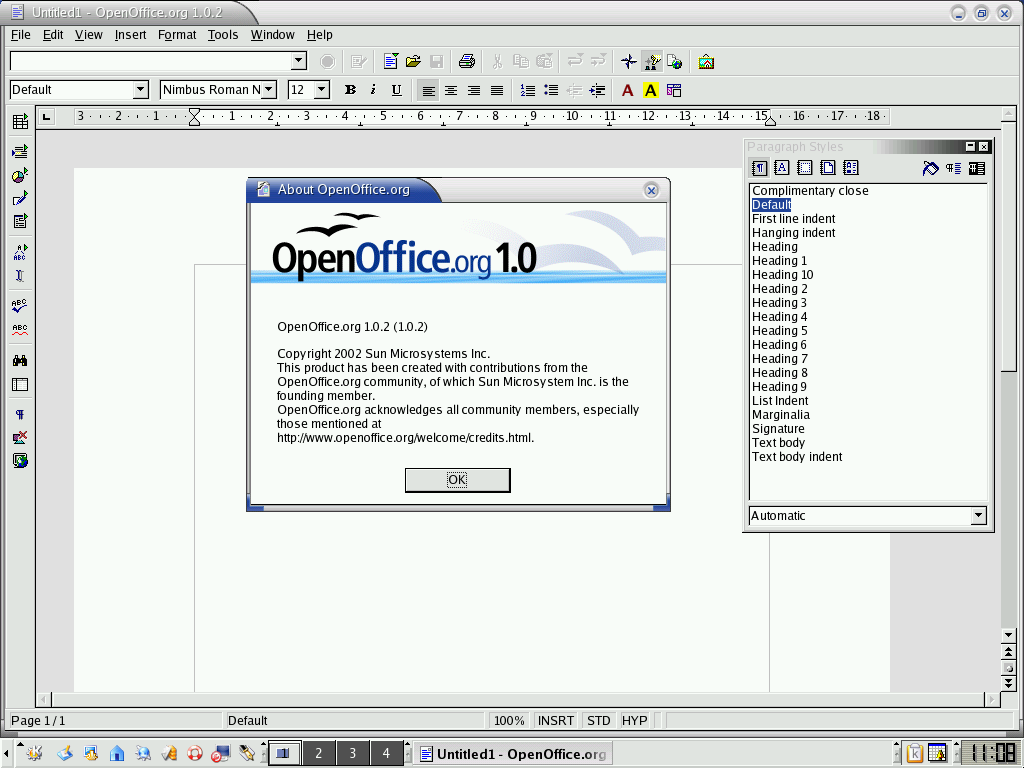This screenshot has width=1024, height=768.
Task: Run spellcheck from the sidebar
Action: (20, 305)
